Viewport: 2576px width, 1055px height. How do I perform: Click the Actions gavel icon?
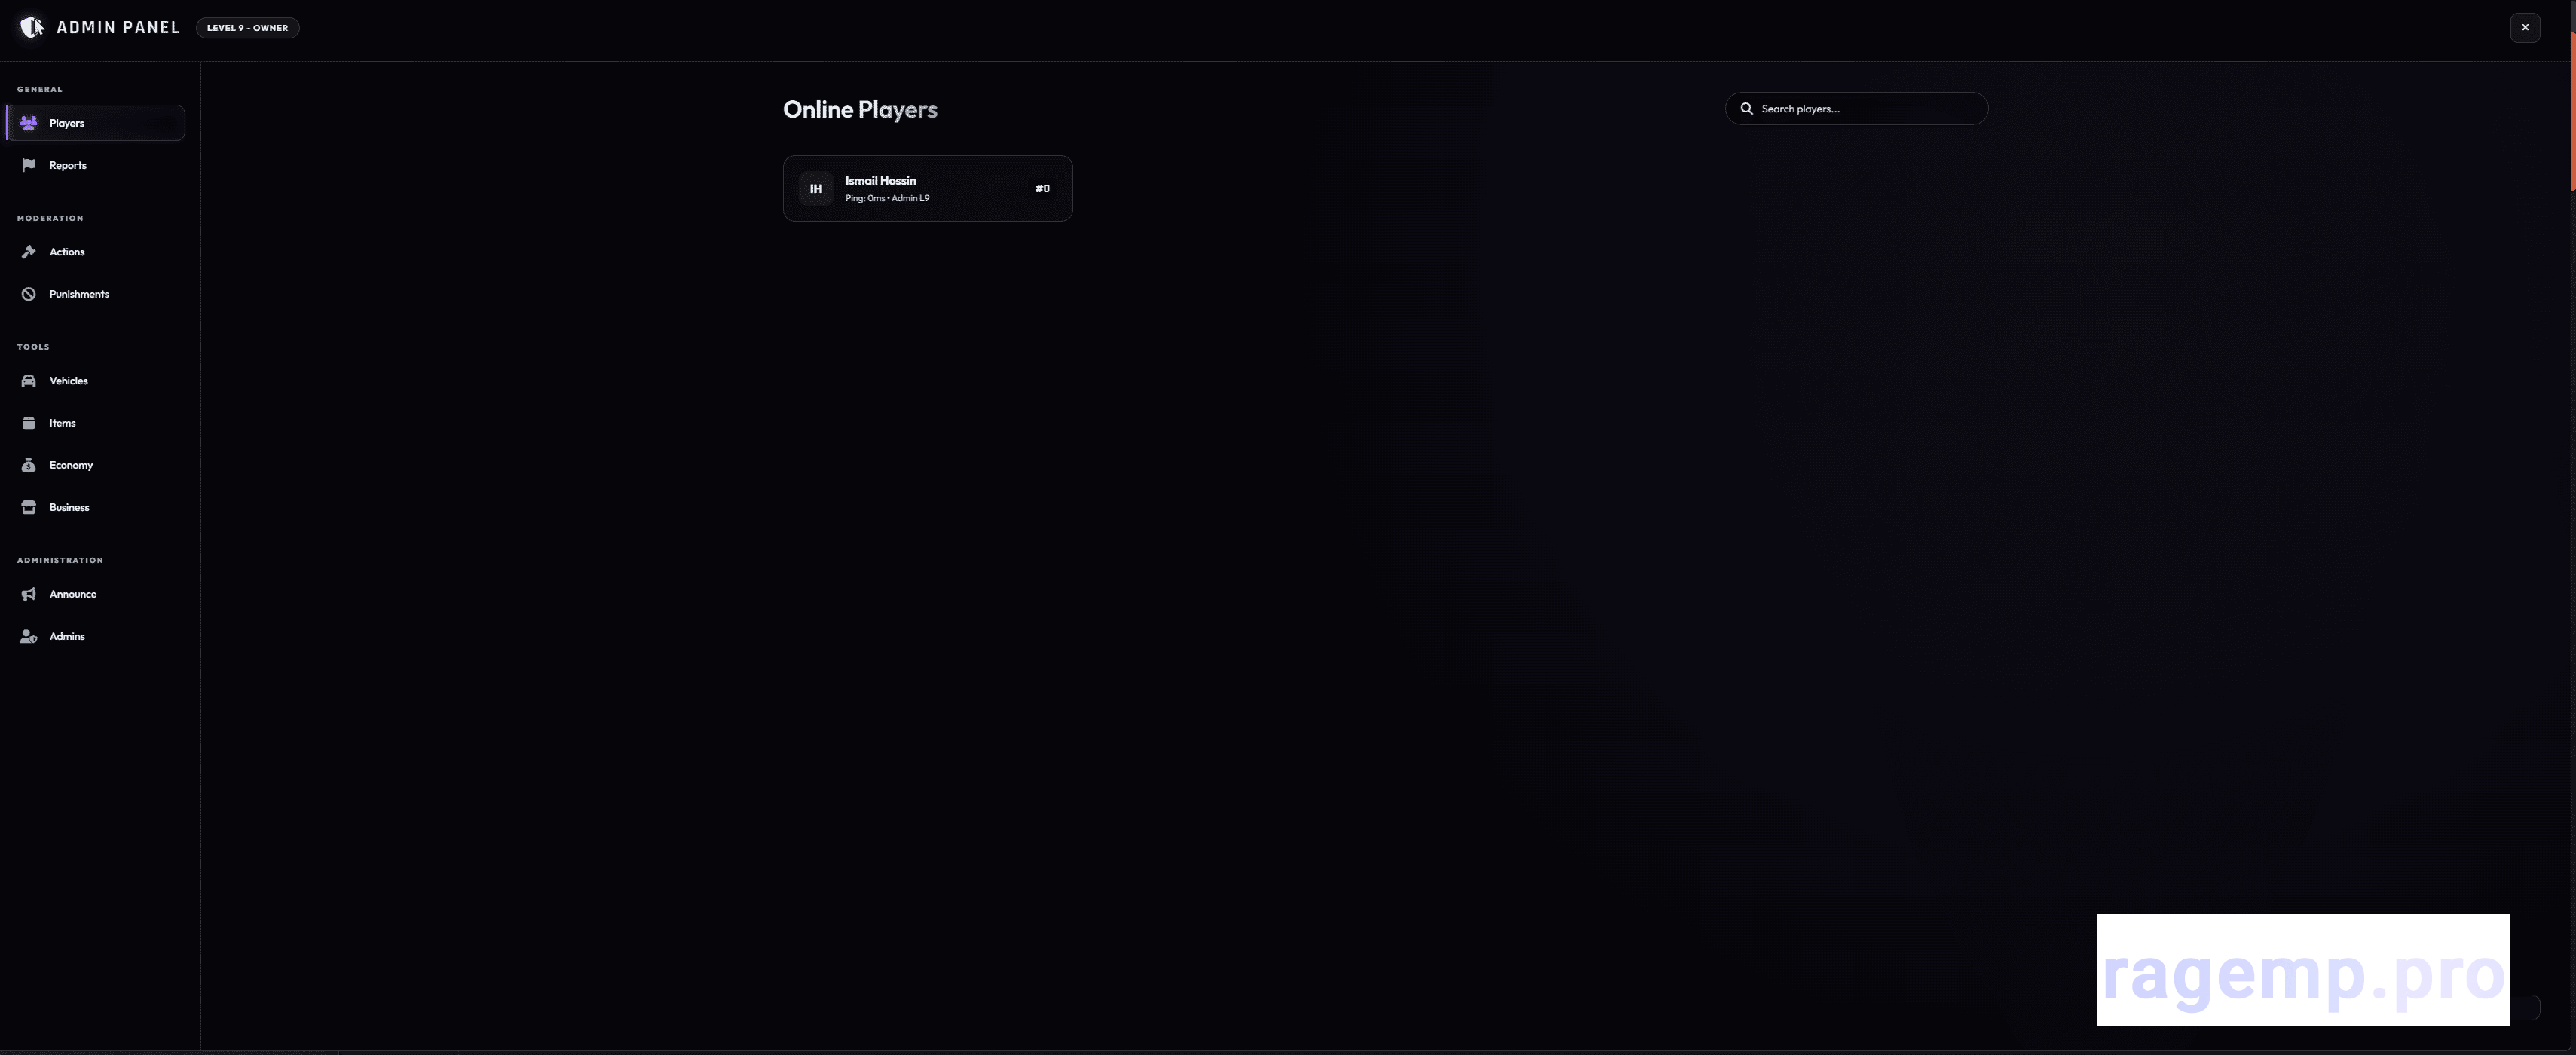(x=29, y=252)
